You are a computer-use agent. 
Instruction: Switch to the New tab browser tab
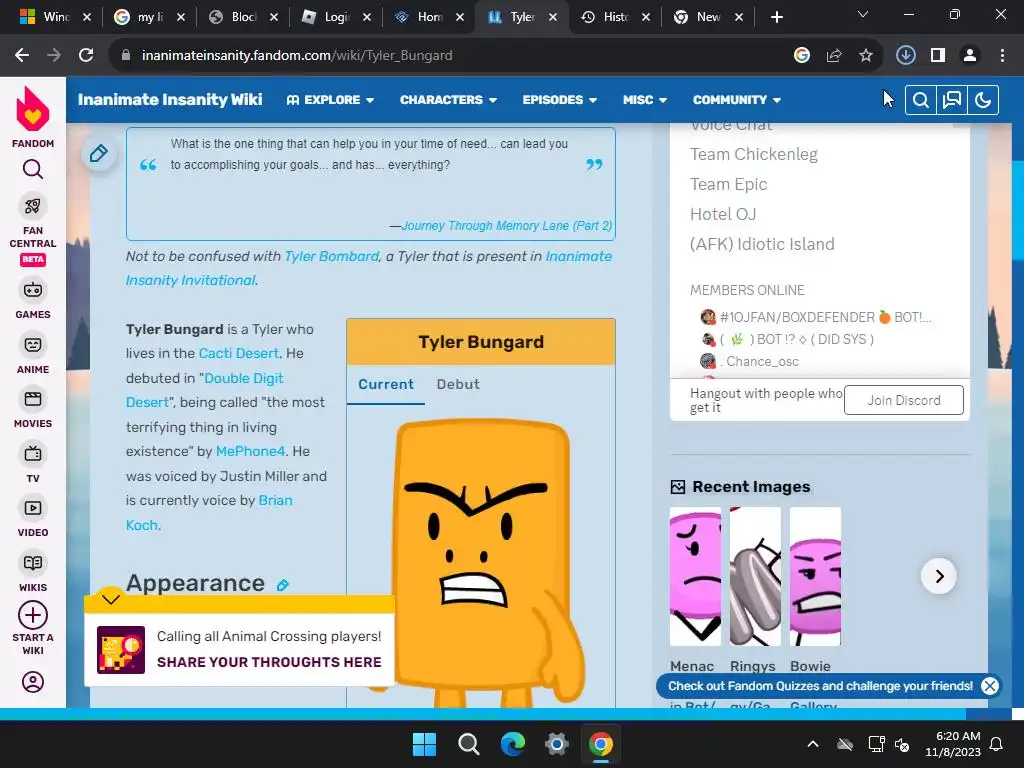708,17
